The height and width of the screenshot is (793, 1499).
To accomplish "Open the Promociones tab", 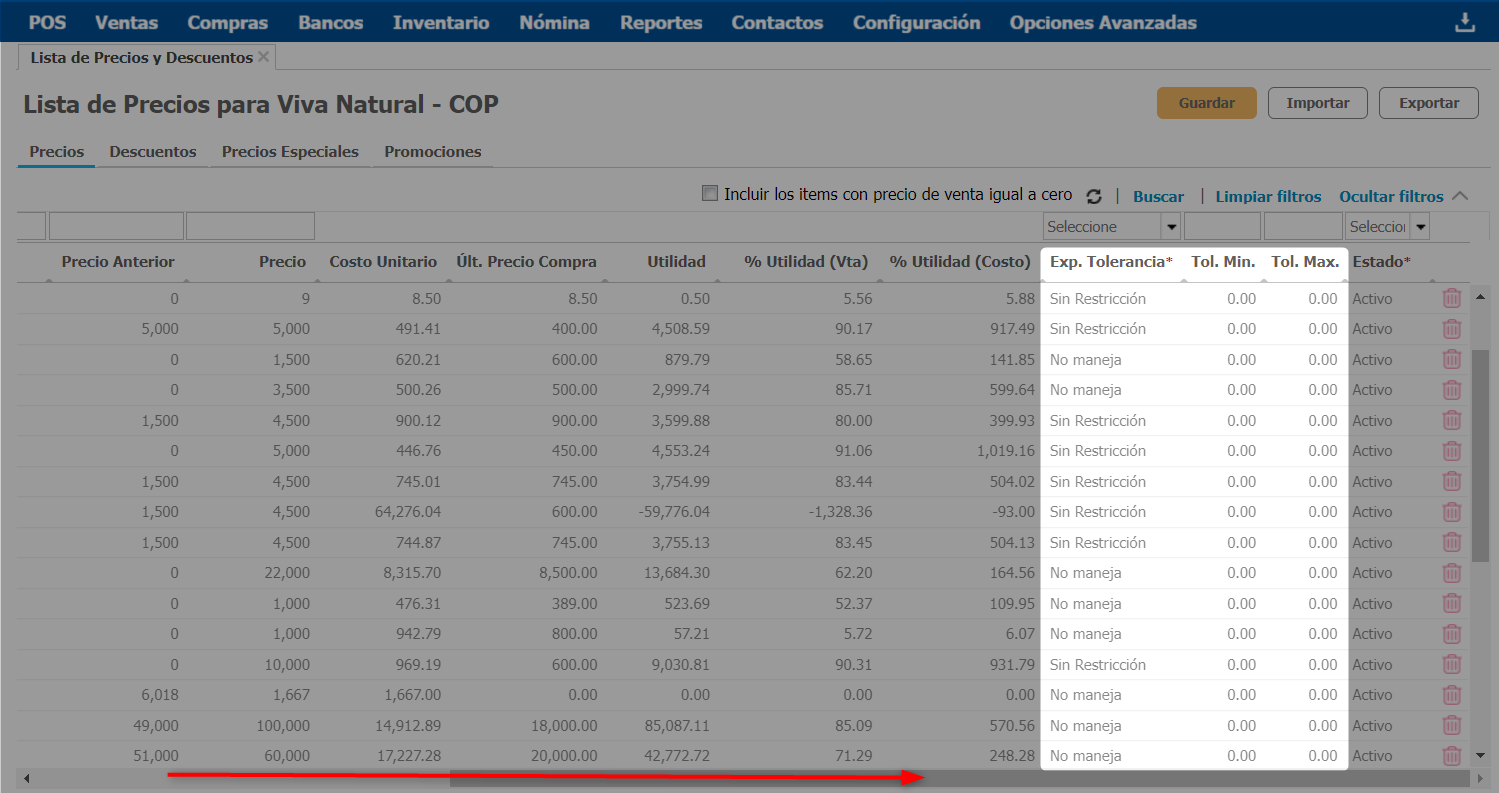I will (432, 152).
